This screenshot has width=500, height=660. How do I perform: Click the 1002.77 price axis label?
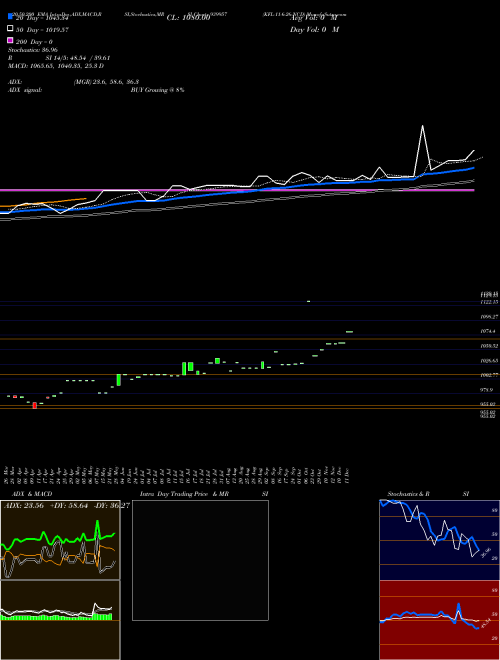click(x=489, y=375)
